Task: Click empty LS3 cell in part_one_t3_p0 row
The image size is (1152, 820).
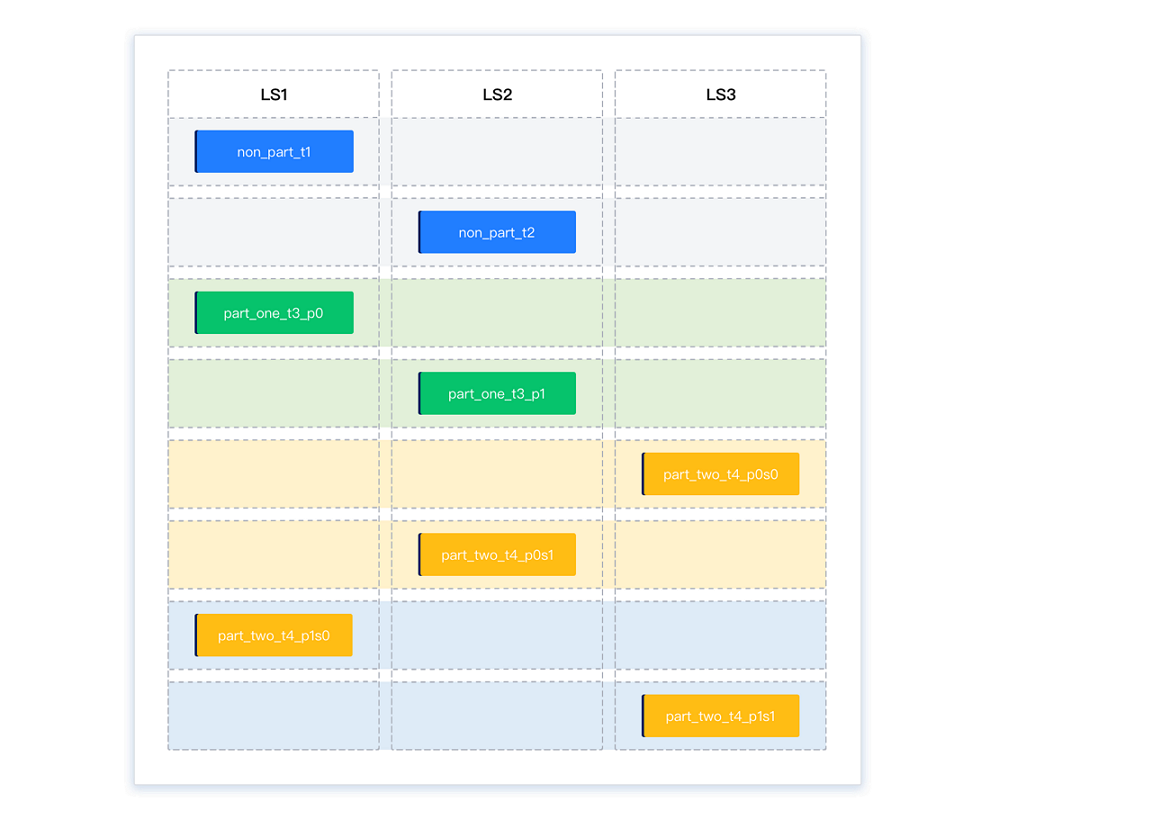Action: [720, 313]
